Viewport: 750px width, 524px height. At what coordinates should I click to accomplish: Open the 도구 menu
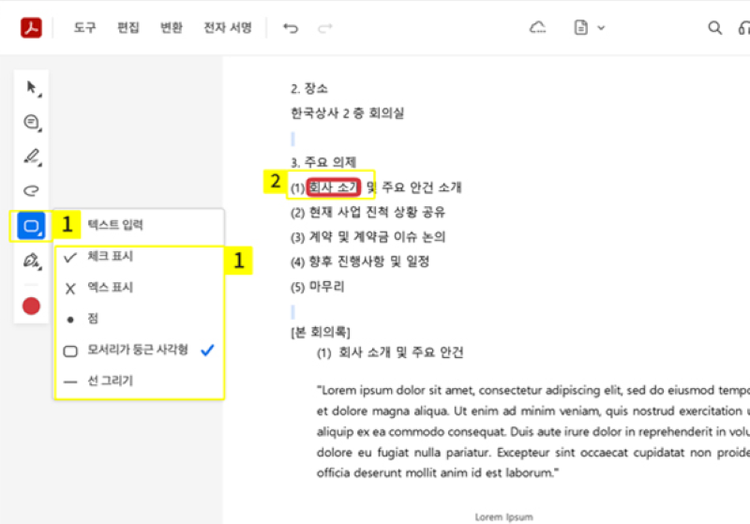(x=85, y=28)
